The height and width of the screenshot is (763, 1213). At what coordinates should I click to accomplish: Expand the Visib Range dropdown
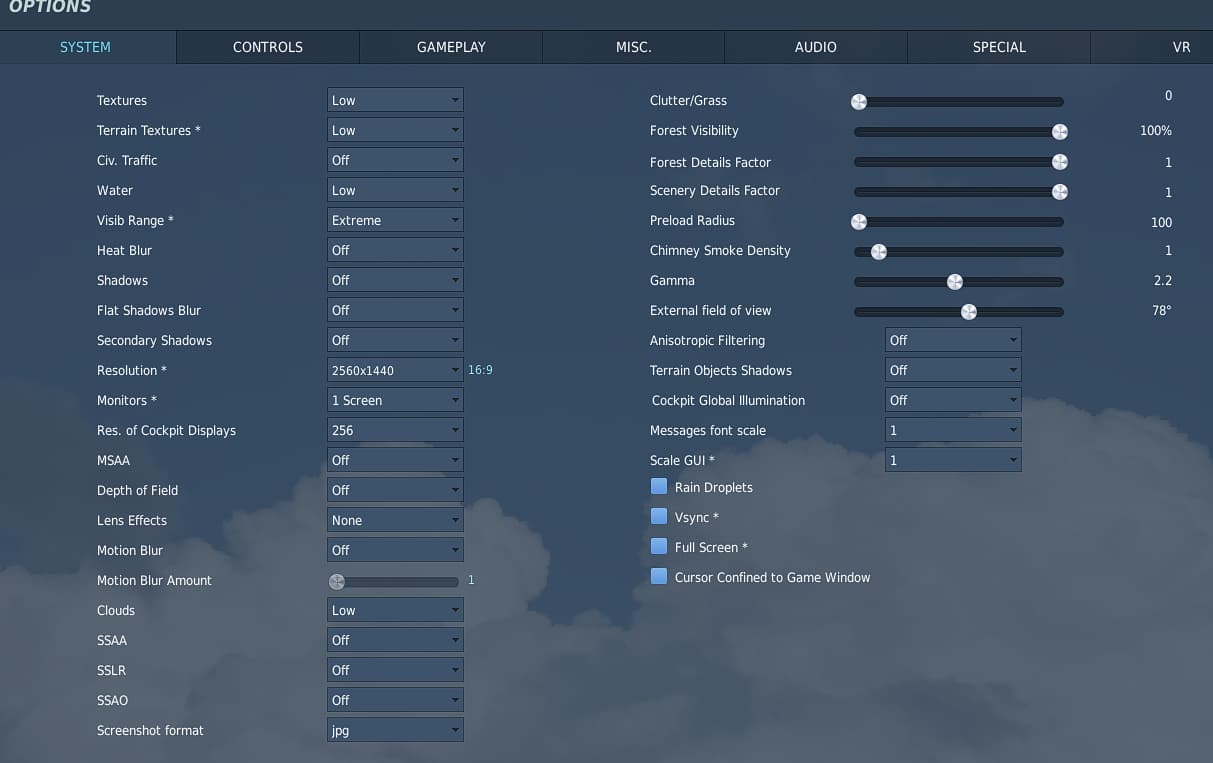click(x=395, y=220)
